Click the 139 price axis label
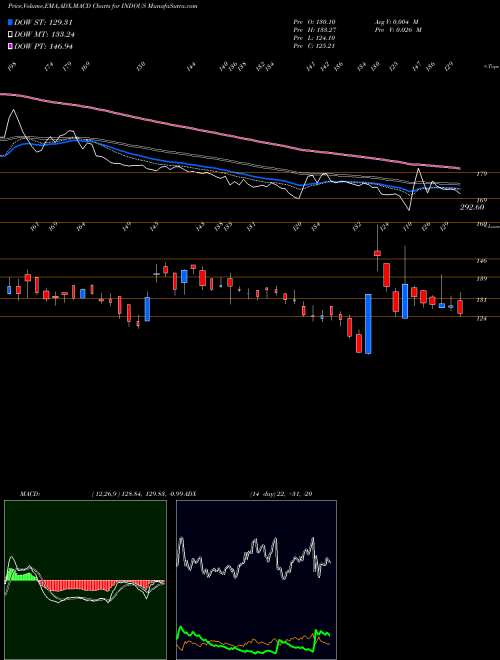The height and width of the screenshot is (660, 500). (482, 279)
